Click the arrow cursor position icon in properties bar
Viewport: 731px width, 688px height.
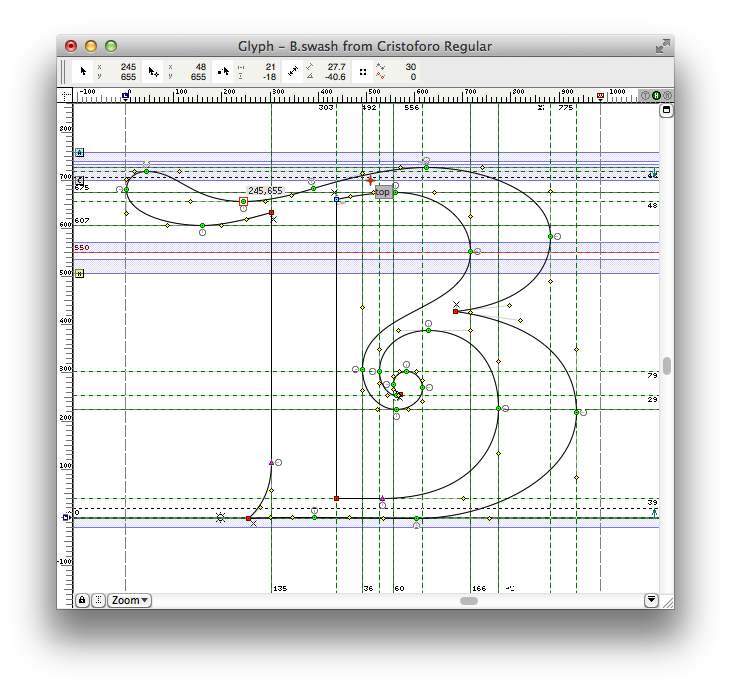point(83,71)
